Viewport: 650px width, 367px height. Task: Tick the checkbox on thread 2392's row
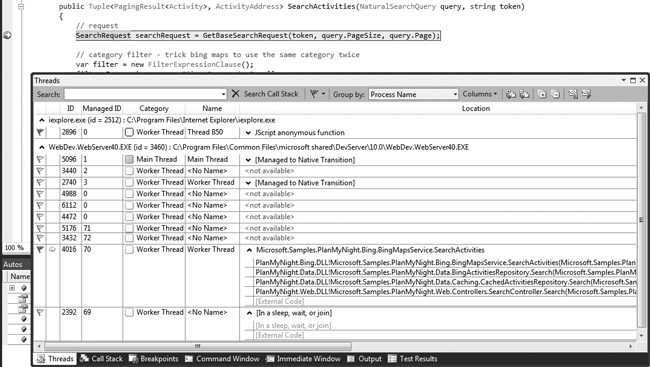pos(129,313)
